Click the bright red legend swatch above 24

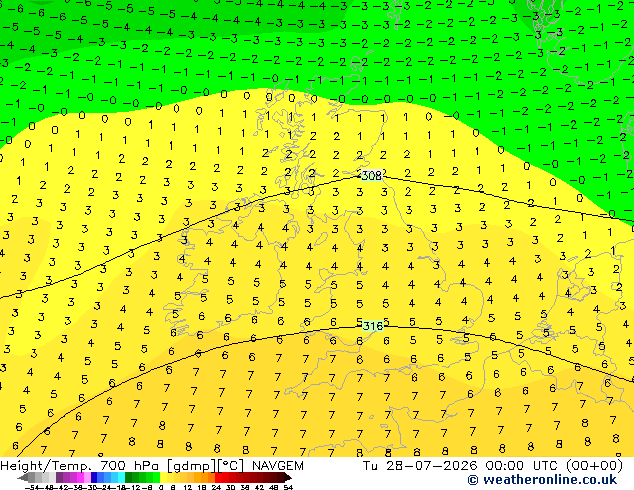tap(218, 477)
